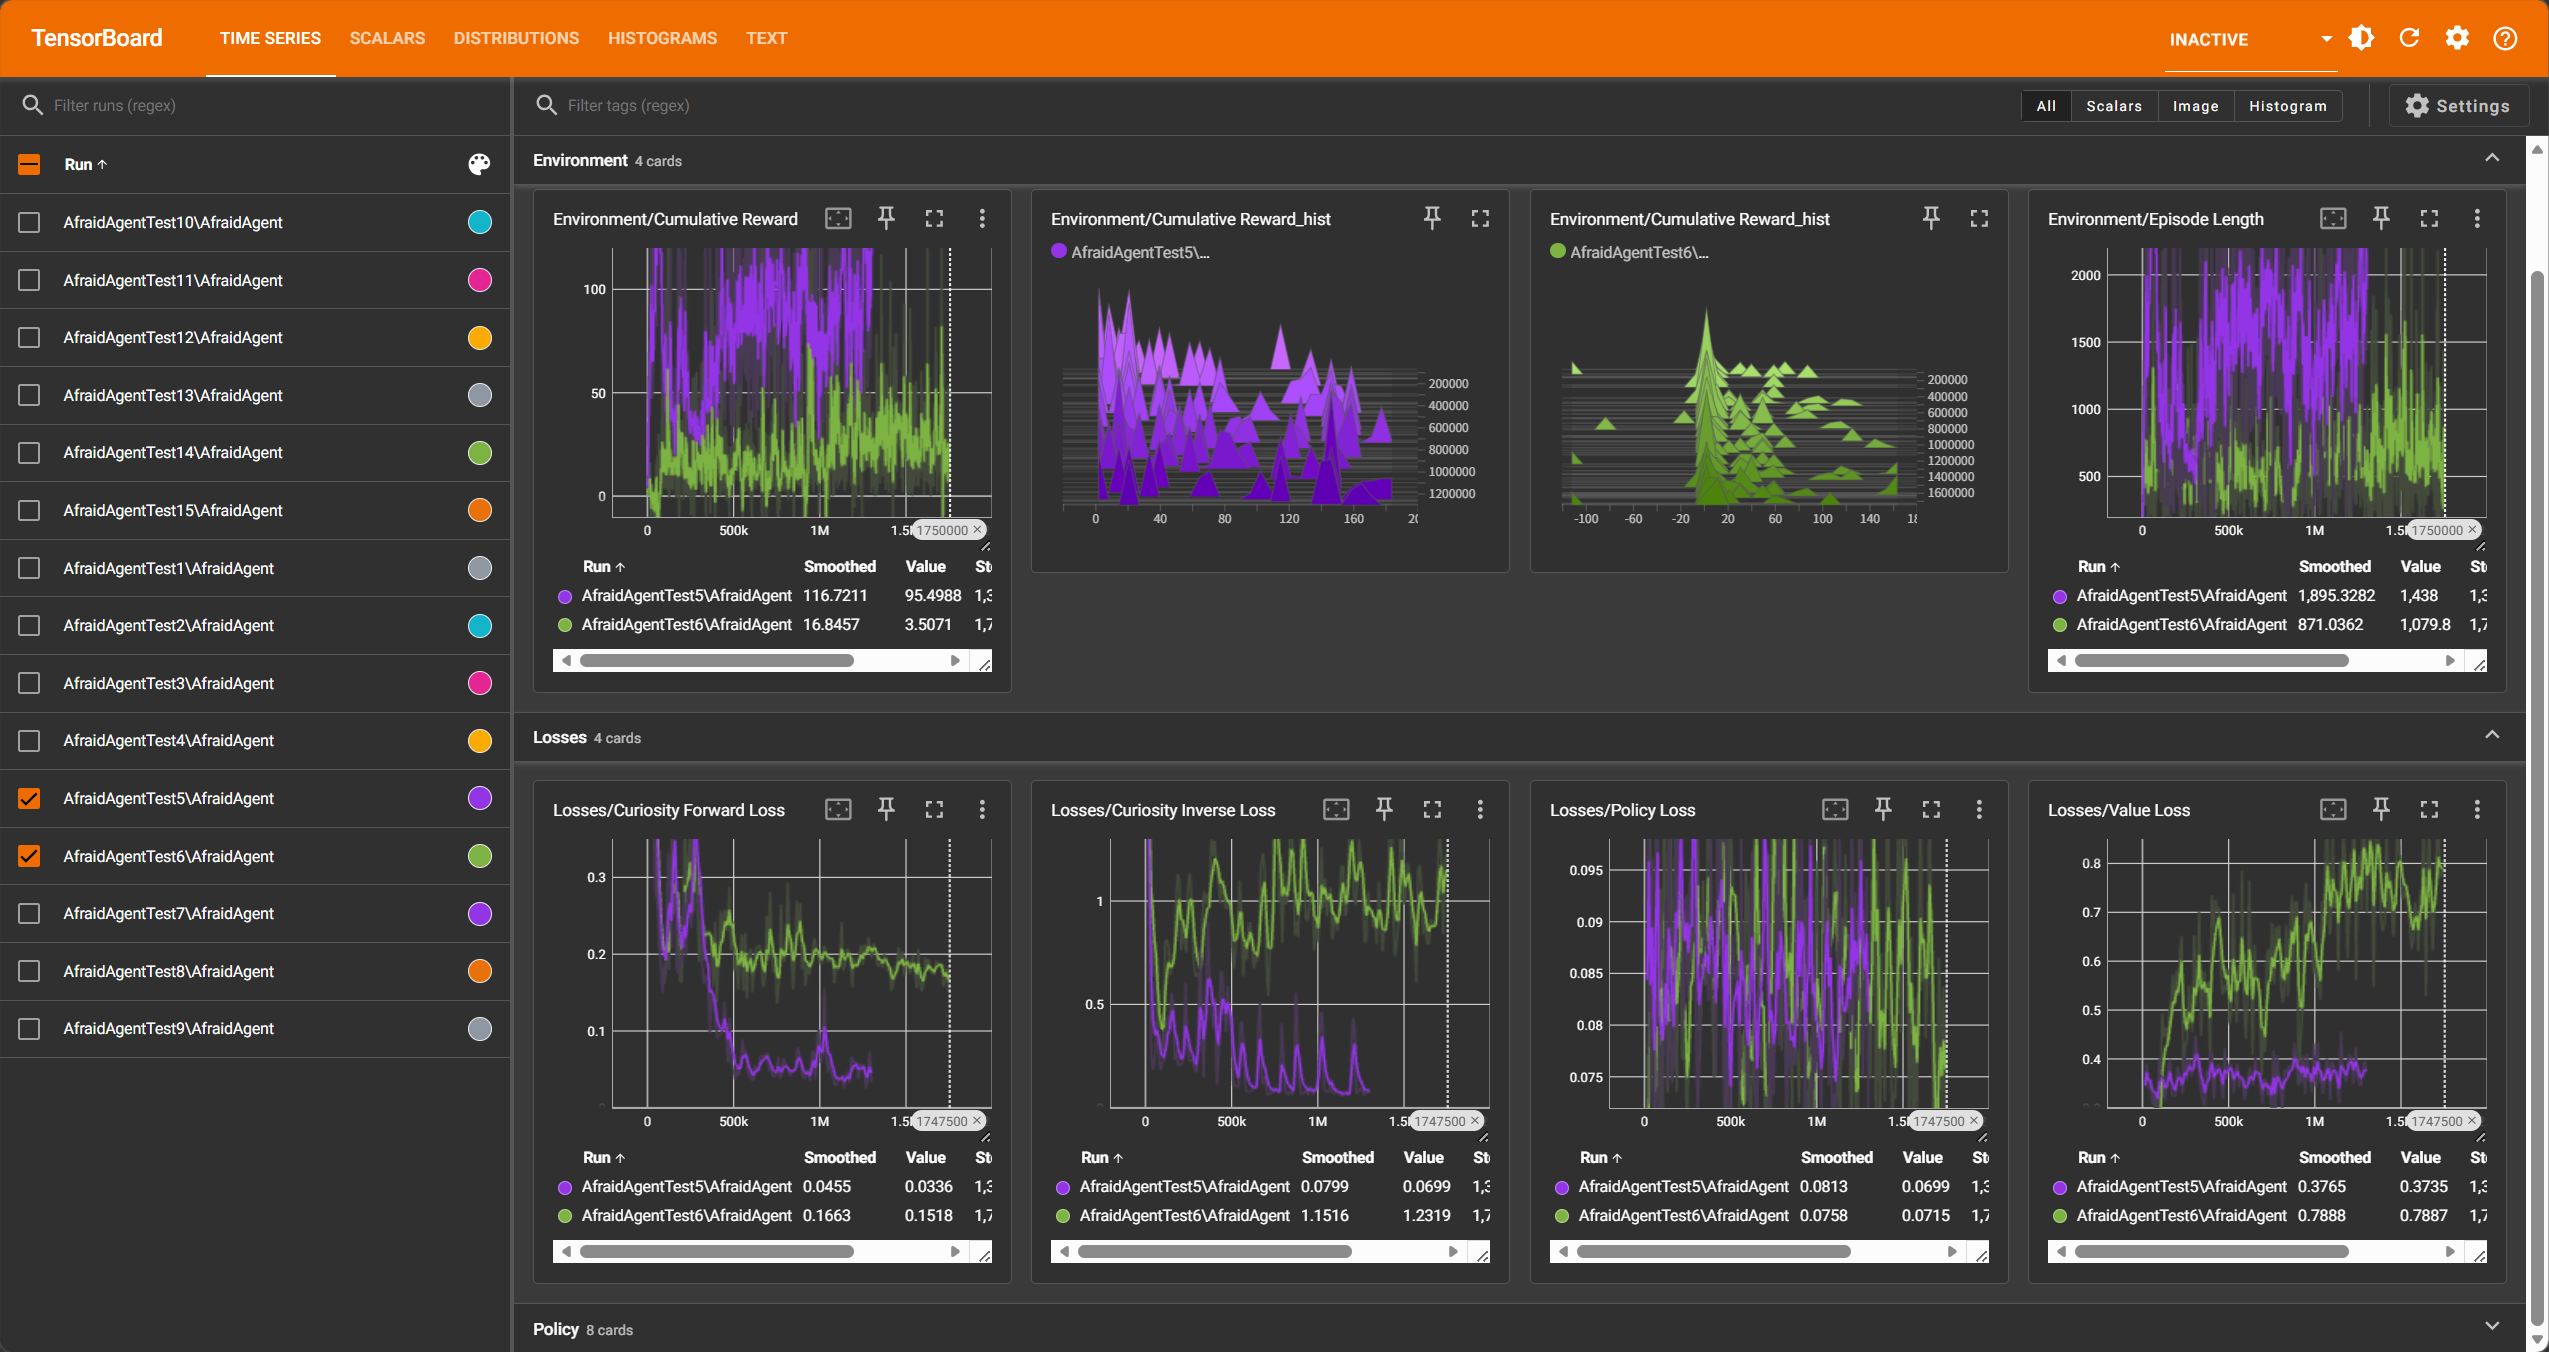Image resolution: width=2549 pixels, height=1352 pixels.
Task: Toggle the select-all runs checkbox
Action: tap(29, 164)
